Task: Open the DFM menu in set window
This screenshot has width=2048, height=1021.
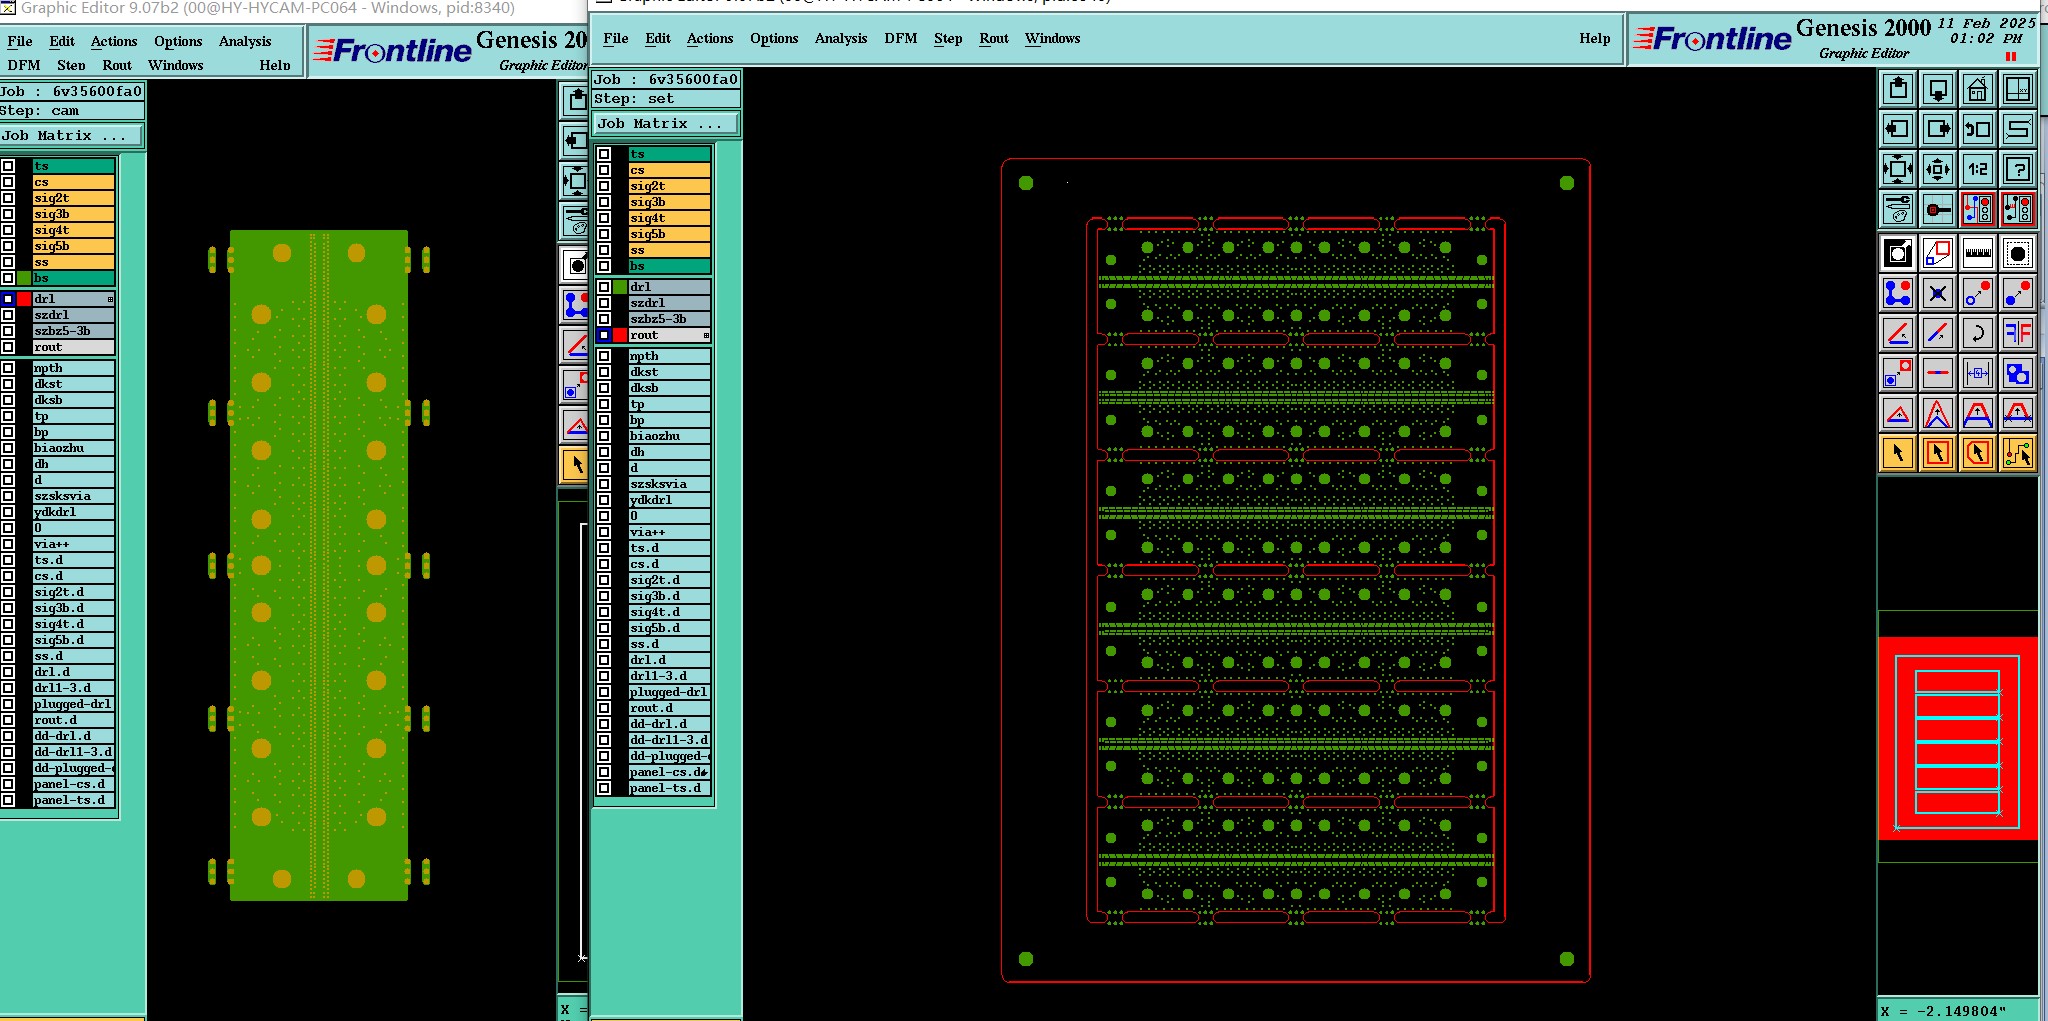Action: [901, 38]
